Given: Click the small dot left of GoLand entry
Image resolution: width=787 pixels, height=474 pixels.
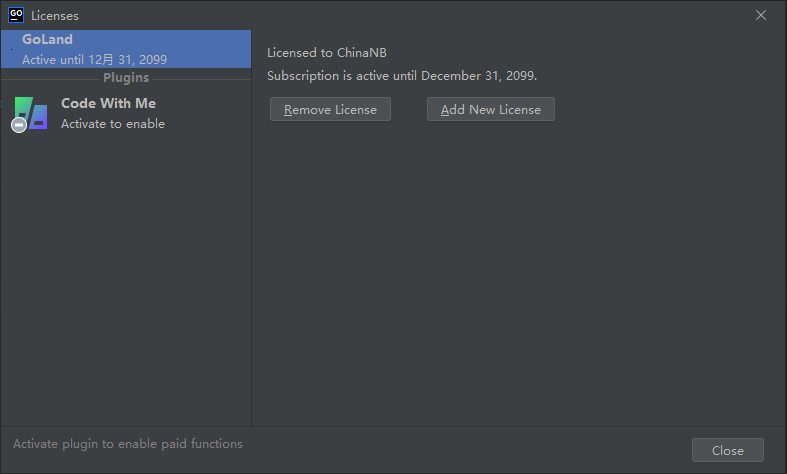Looking at the screenshot, I should [12, 49].
